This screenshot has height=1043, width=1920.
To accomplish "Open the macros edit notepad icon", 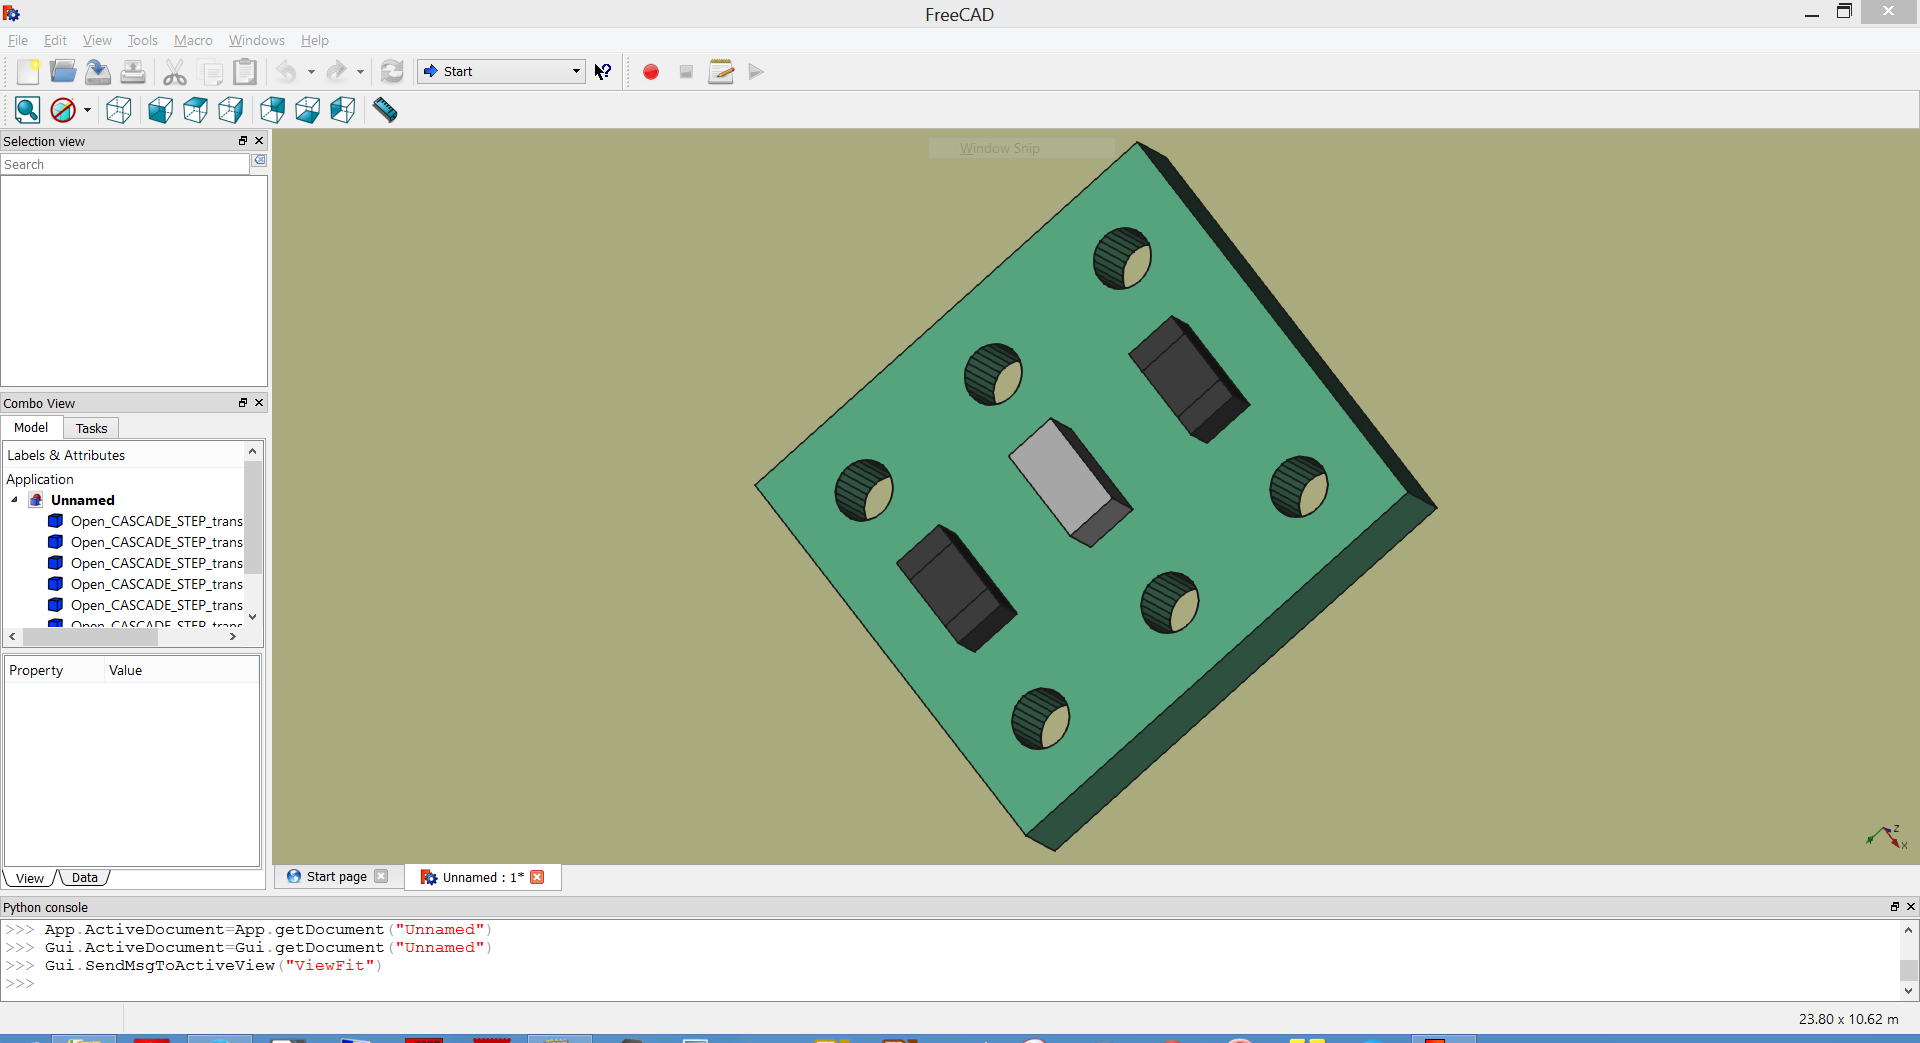I will pyautogui.click(x=721, y=72).
